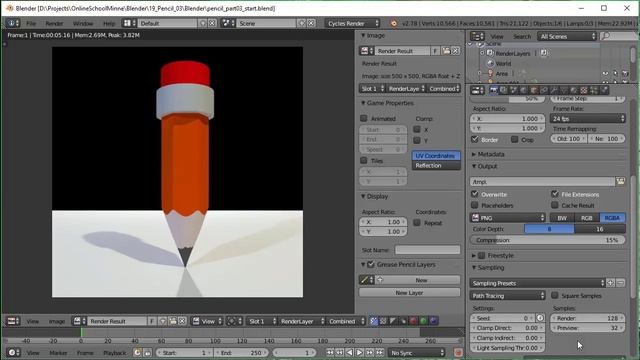
Task: Set color depth to 16
Action: pos(600,229)
